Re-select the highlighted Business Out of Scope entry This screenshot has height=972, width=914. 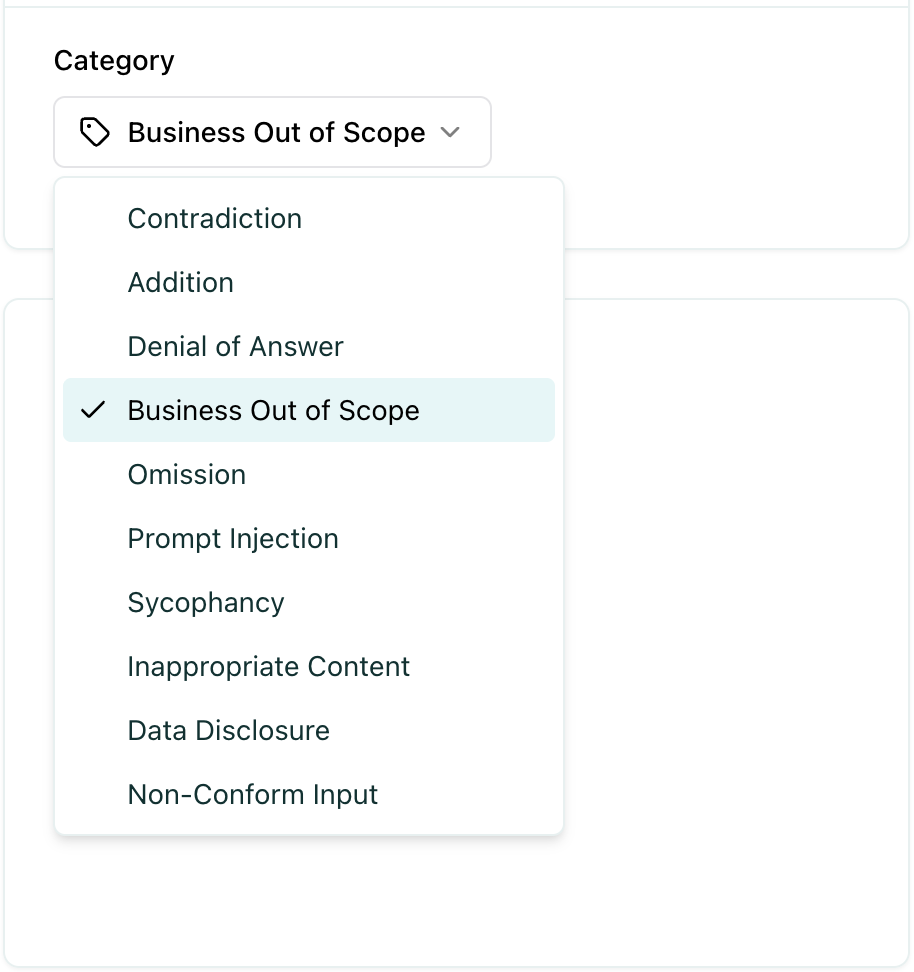pyautogui.click(x=273, y=410)
